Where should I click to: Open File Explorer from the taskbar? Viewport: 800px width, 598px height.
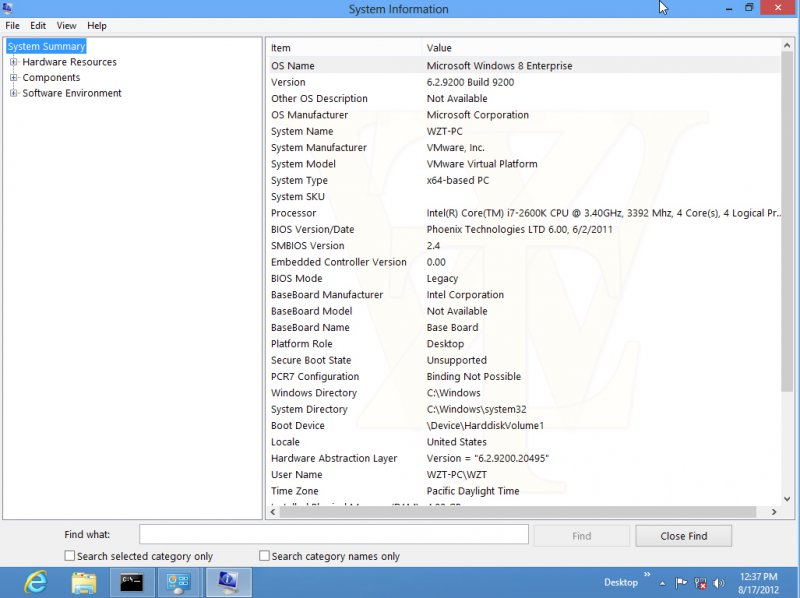84,582
